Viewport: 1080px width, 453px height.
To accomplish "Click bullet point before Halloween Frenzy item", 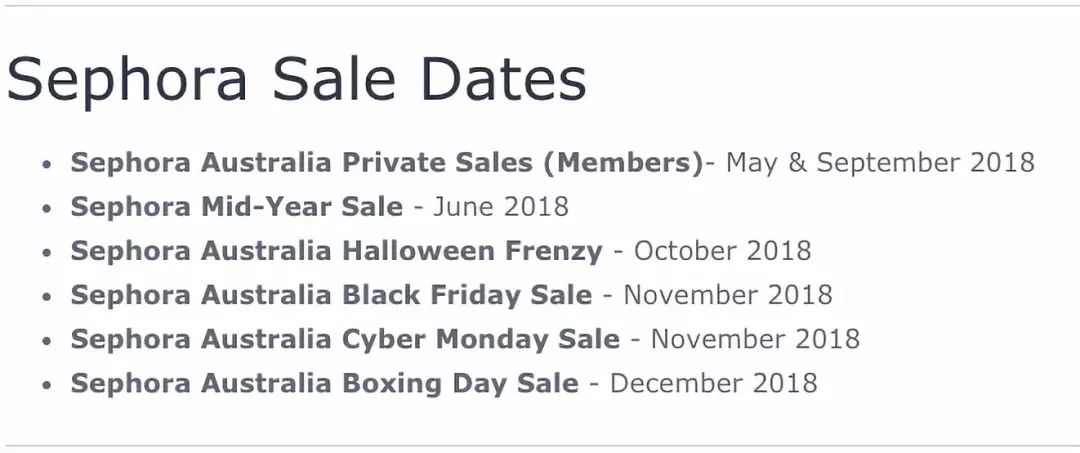I will [47, 253].
